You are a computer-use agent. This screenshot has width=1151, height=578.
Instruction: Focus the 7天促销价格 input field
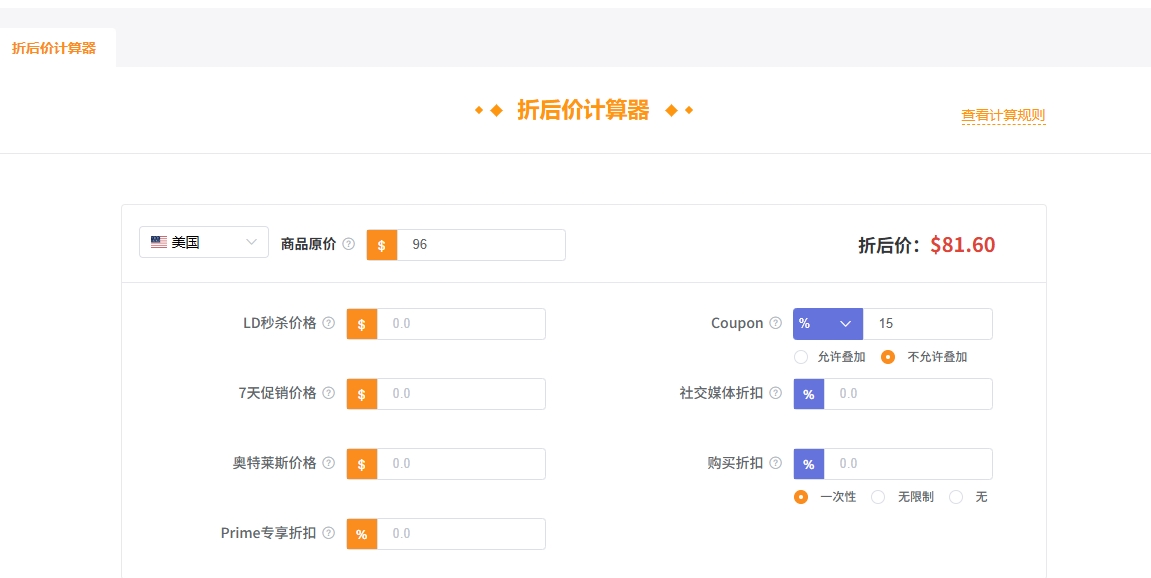(x=461, y=394)
